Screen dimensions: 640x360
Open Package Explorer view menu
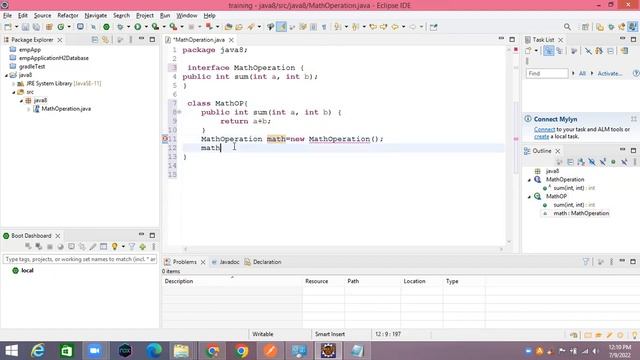tap(131, 40)
